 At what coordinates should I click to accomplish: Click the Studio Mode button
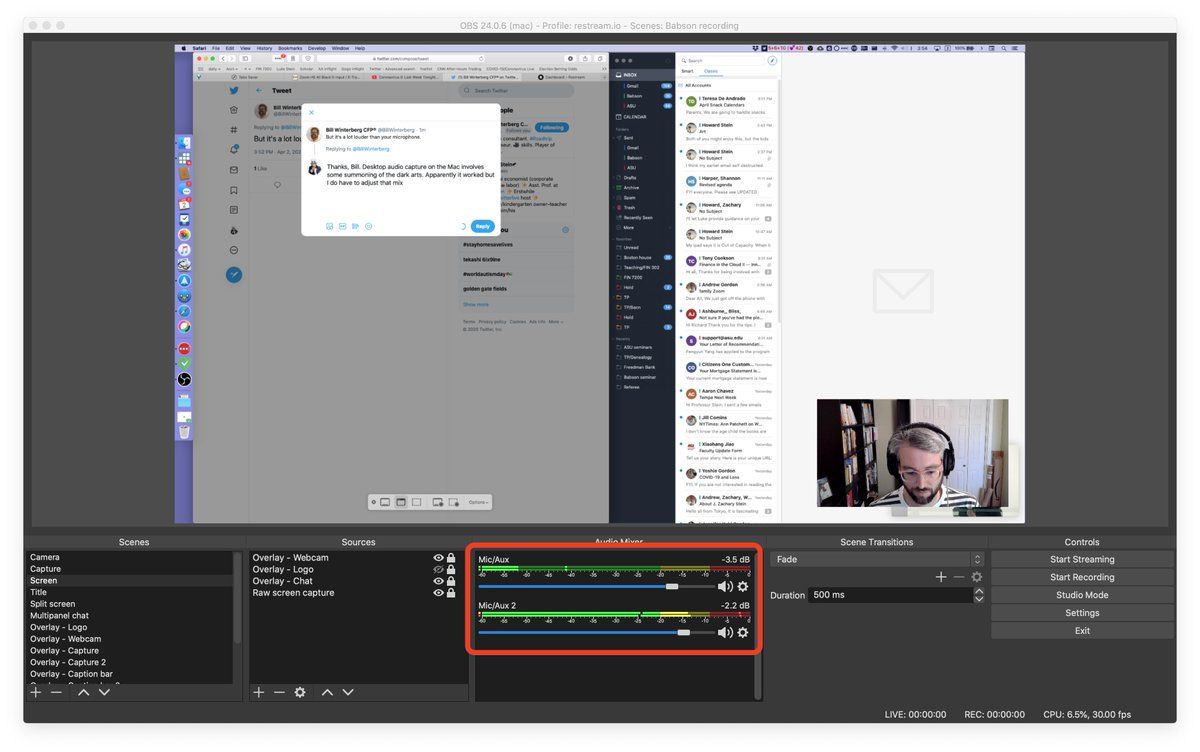click(1082, 595)
